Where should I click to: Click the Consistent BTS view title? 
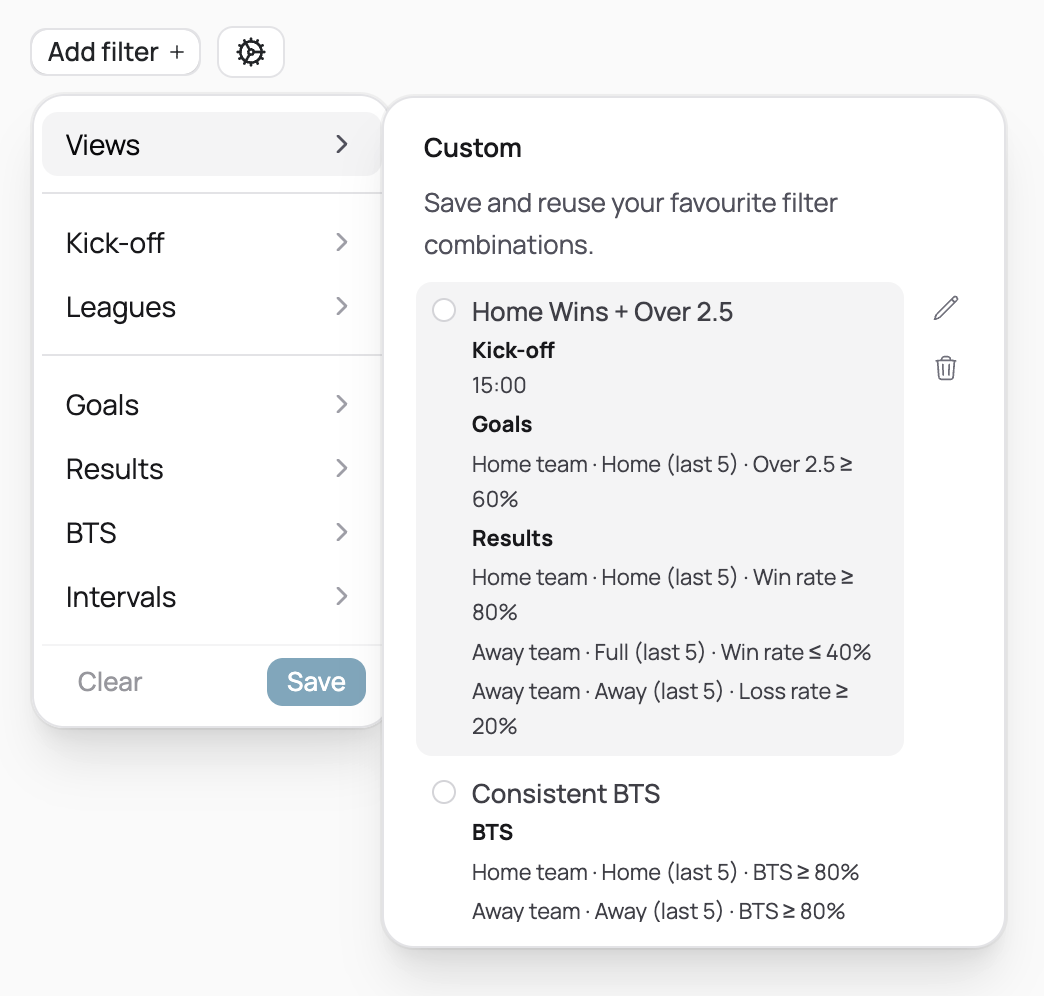[x=566, y=794]
